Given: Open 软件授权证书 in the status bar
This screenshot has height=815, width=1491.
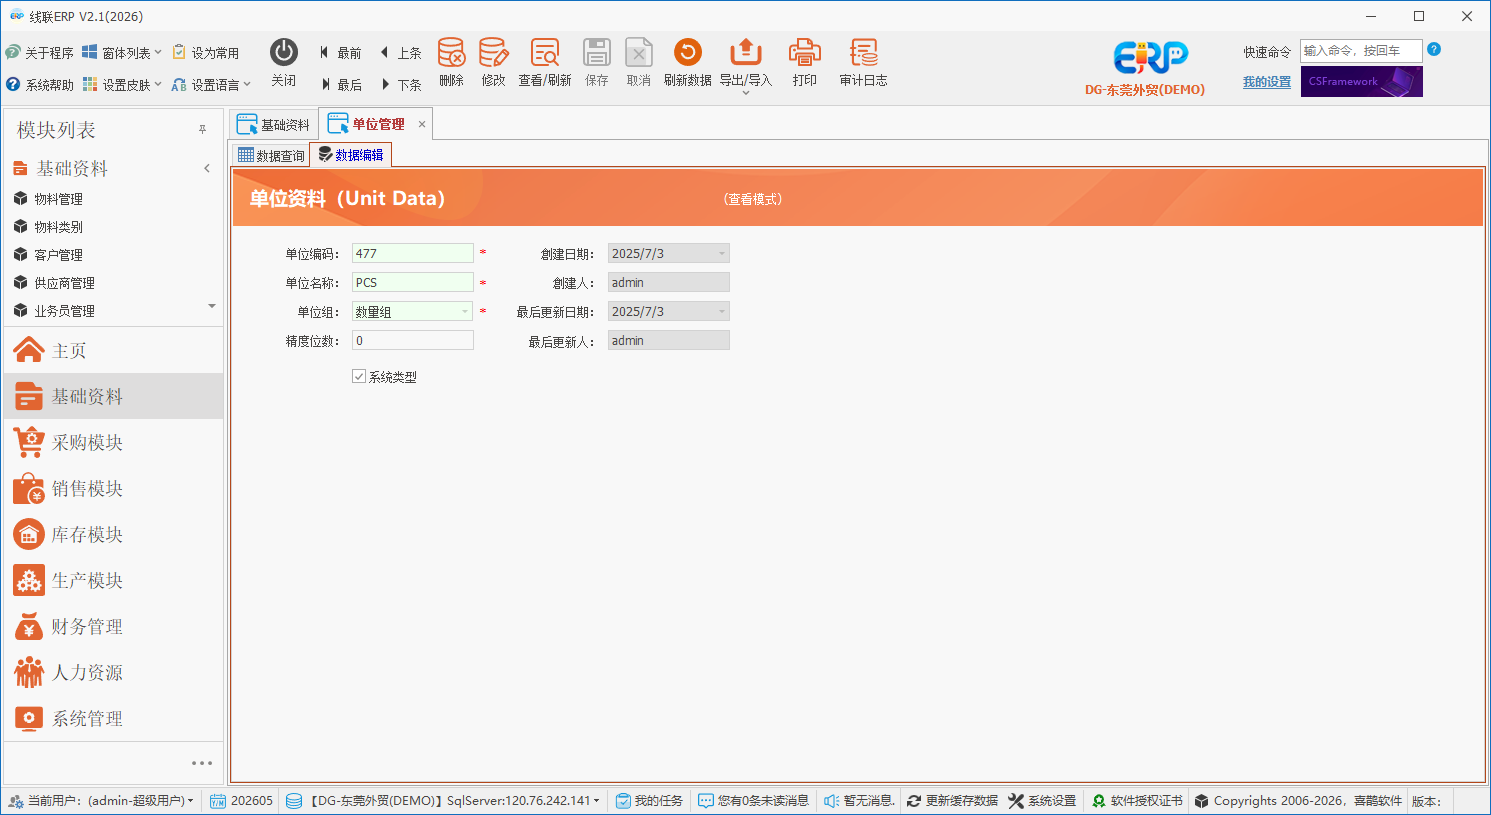Looking at the screenshot, I should point(1137,800).
